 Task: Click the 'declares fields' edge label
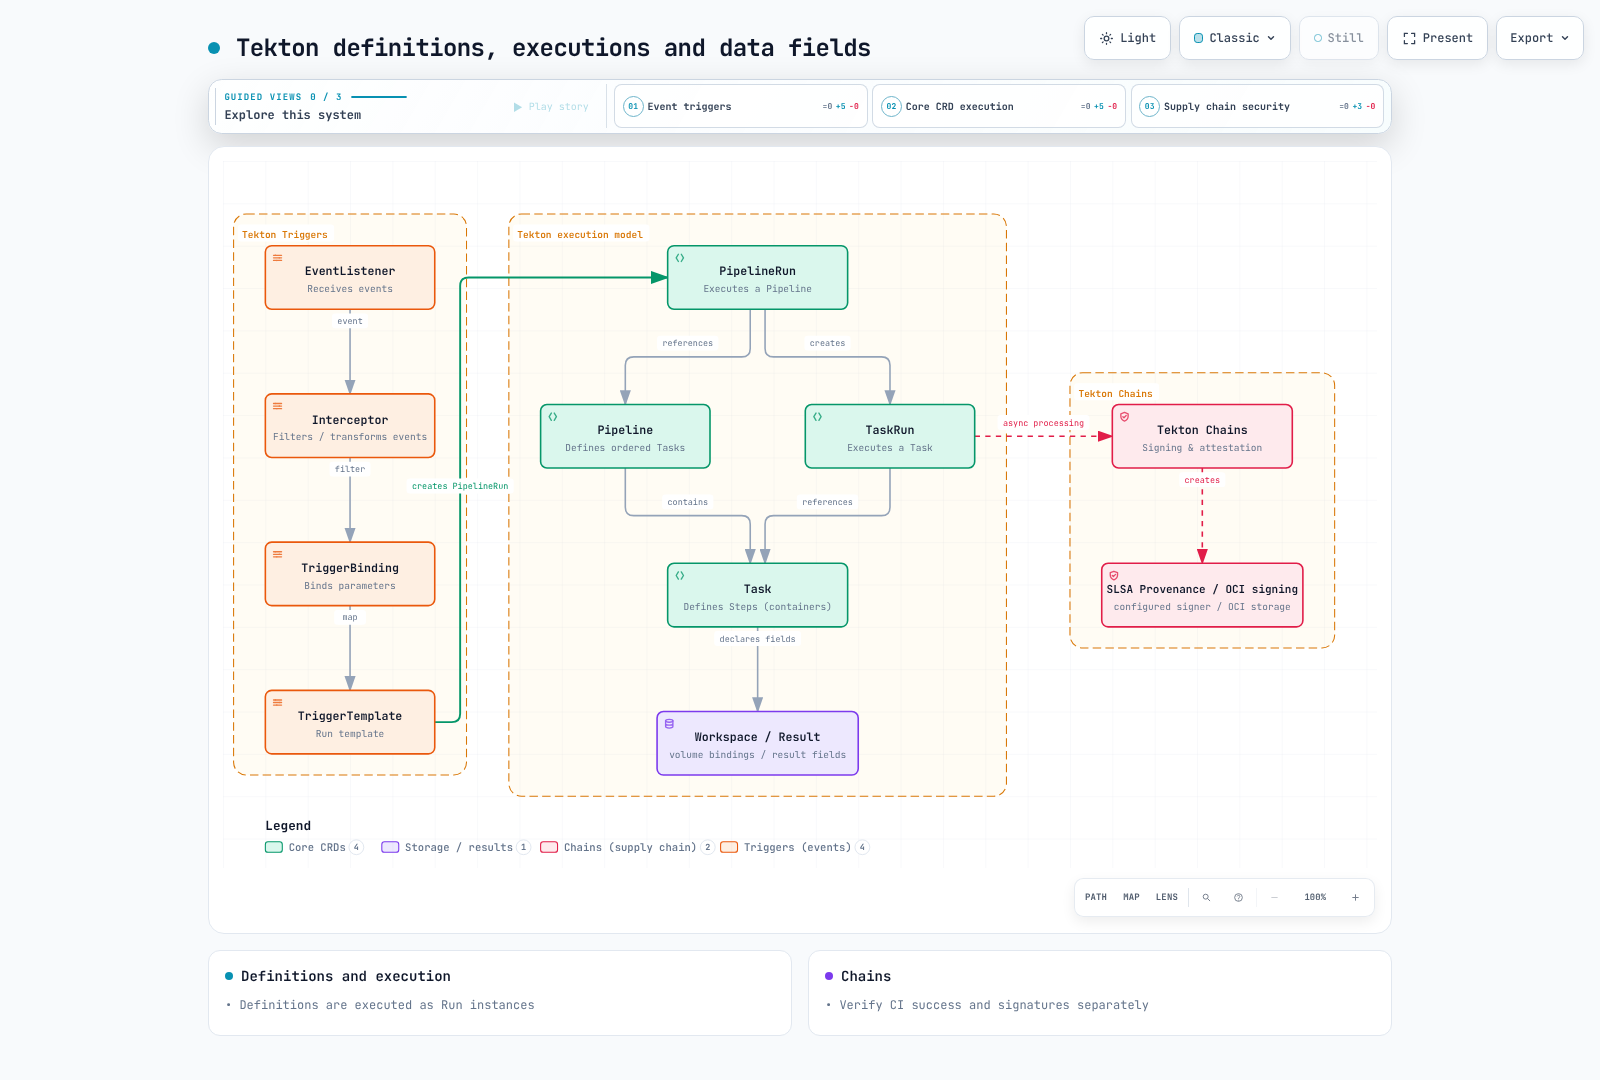point(758,639)
